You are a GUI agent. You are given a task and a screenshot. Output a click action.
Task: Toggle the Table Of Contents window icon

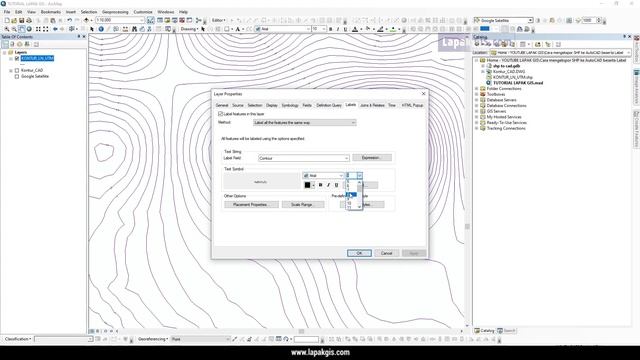pyautogui.click(x=160, y=20)
